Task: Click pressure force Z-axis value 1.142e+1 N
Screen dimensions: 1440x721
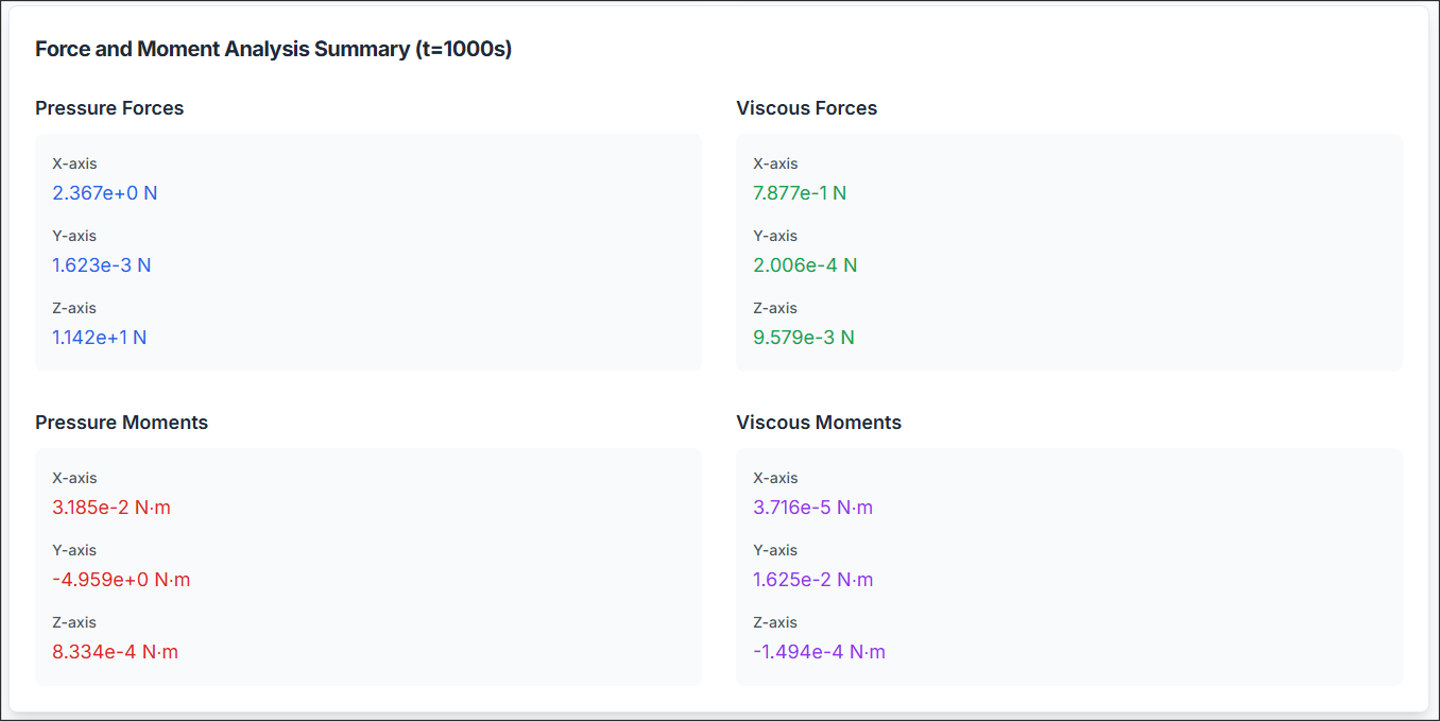Action: [100, 337]
